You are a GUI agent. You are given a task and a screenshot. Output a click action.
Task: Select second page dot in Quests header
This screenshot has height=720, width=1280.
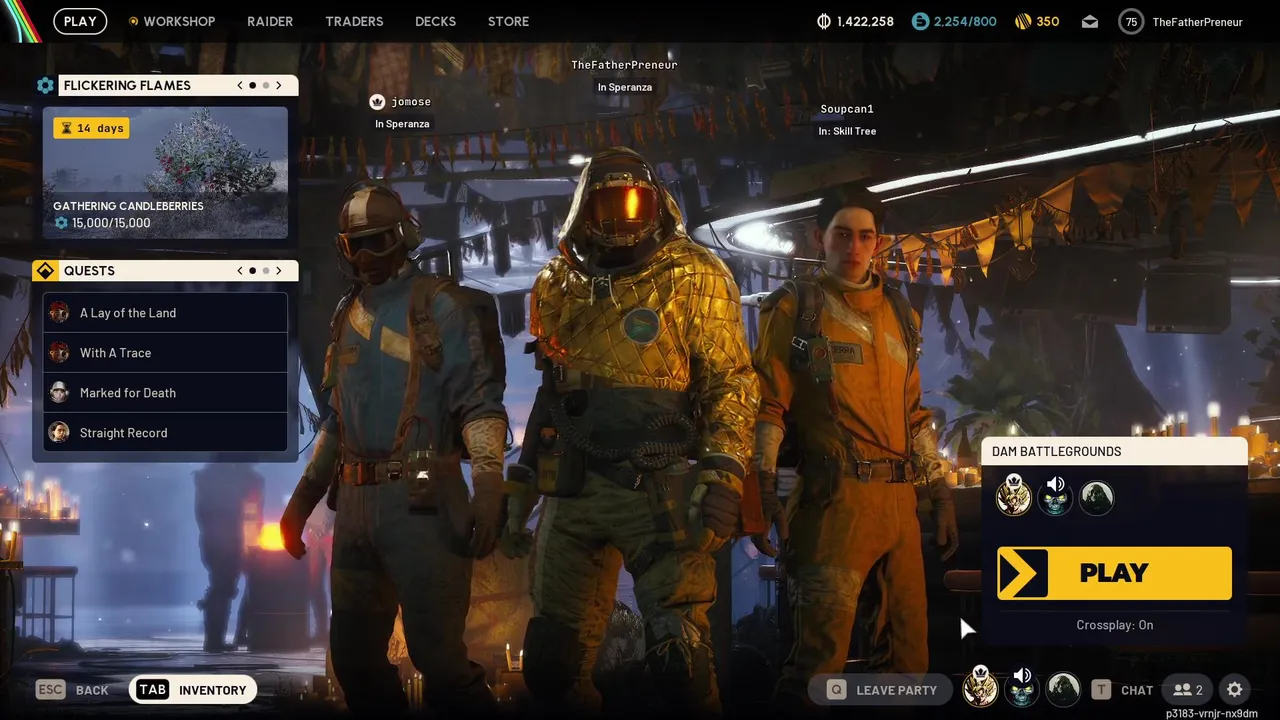tap(266, 270)
